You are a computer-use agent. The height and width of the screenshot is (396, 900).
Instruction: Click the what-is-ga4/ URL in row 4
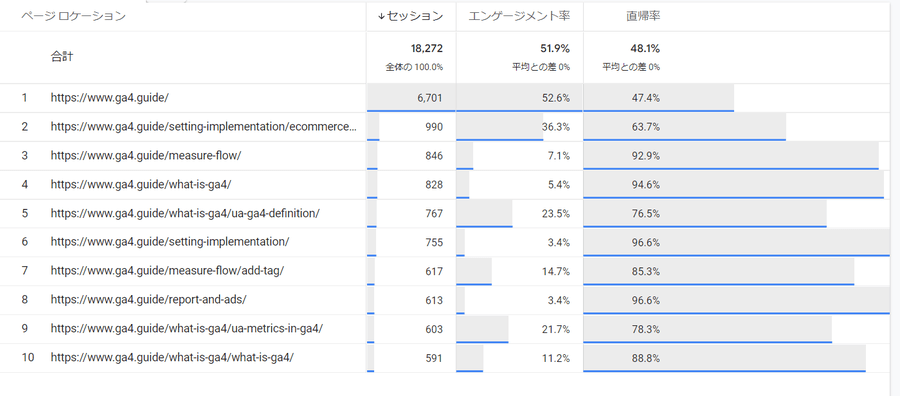tap(141, 184)
